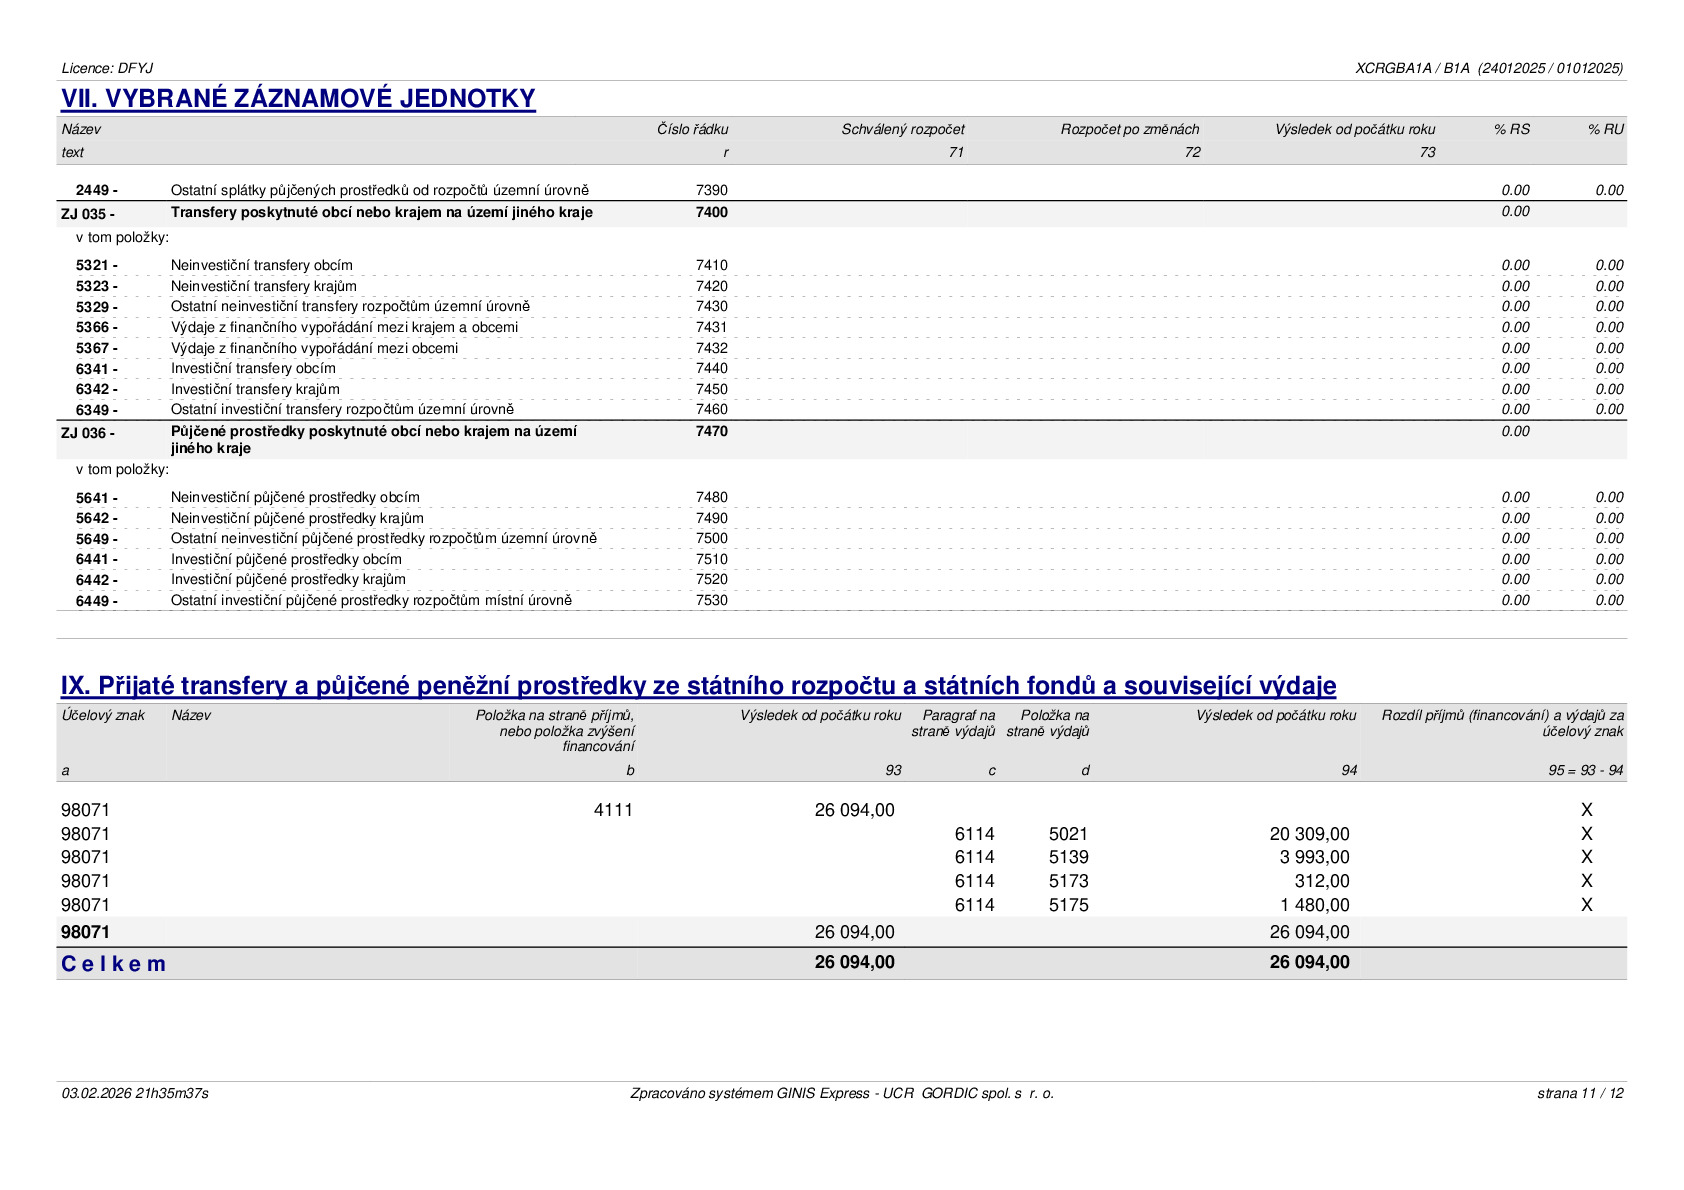Viewport: 1684px width, 1190px height.
Task: Click the VII. VYBRANÉ ZÁZNAMOVÉ JEDNOTKY heading
Action: [298, 98]
